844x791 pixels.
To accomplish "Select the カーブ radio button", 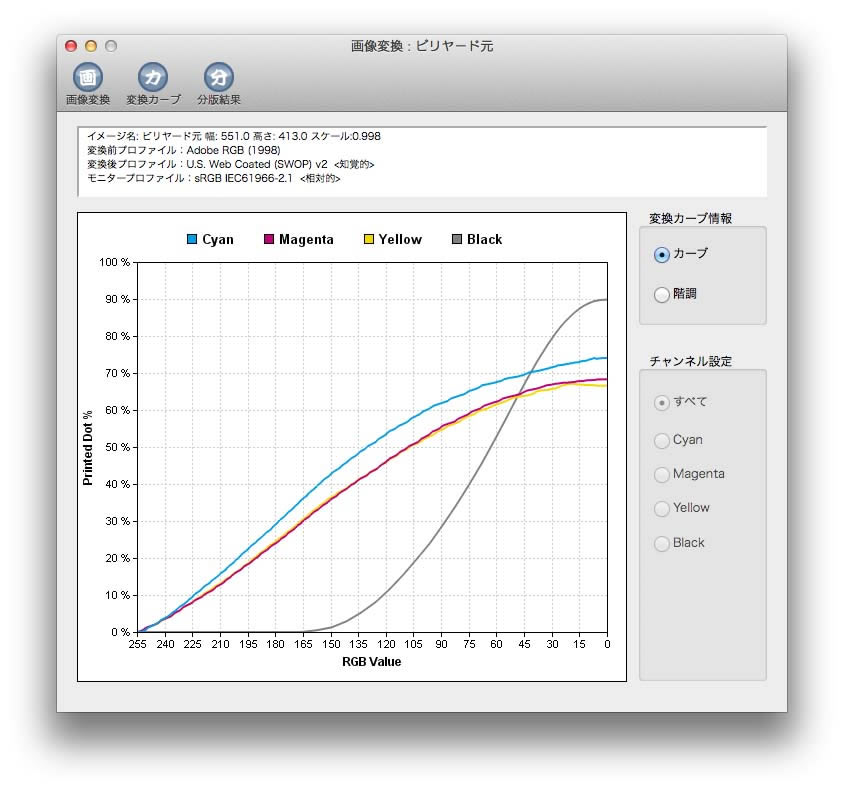I will click(x=661, y=254).
